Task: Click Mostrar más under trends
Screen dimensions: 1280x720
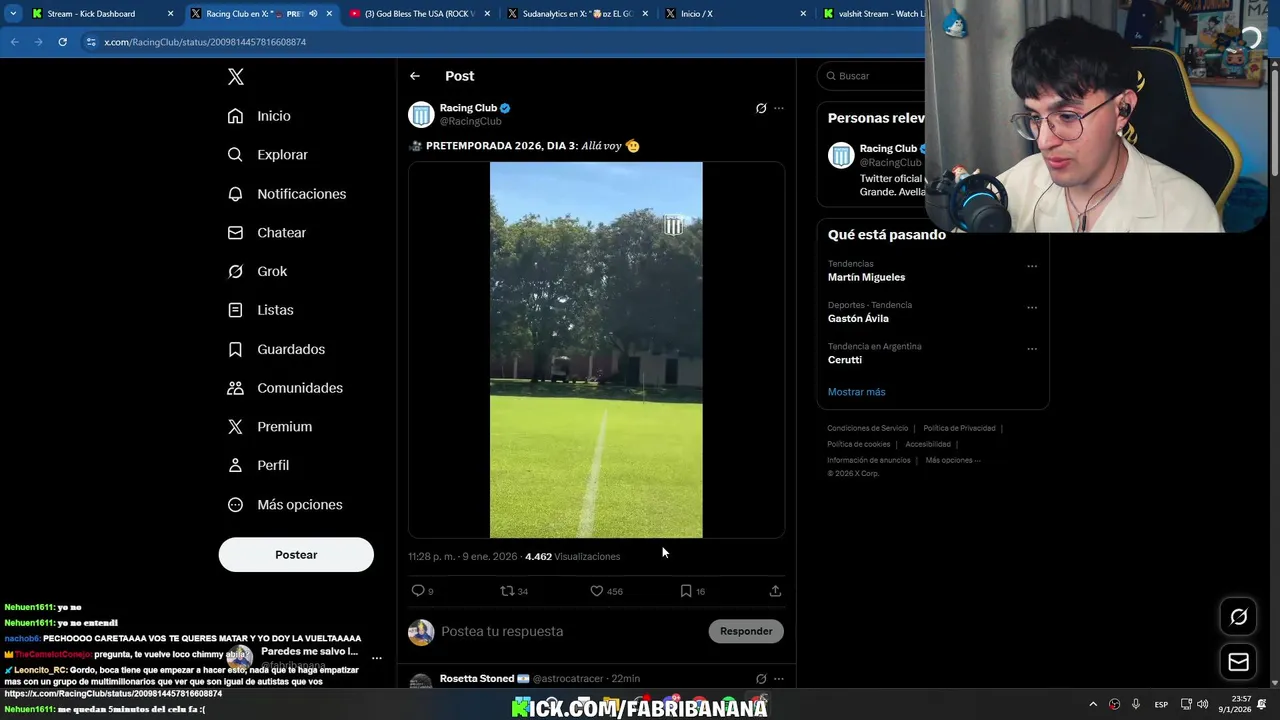Action: (856, 392)
